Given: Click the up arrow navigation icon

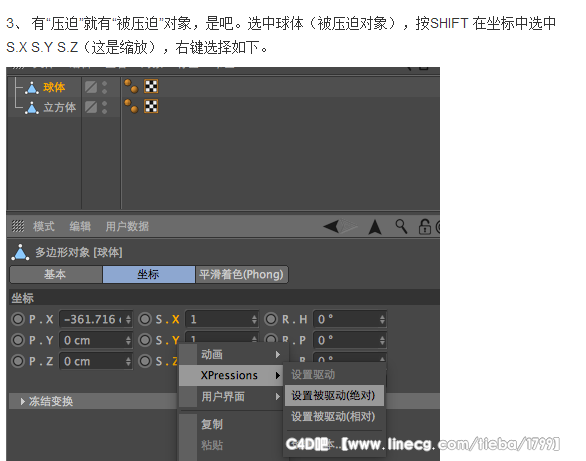Looking at the screenshot, I should coord(375,226).
